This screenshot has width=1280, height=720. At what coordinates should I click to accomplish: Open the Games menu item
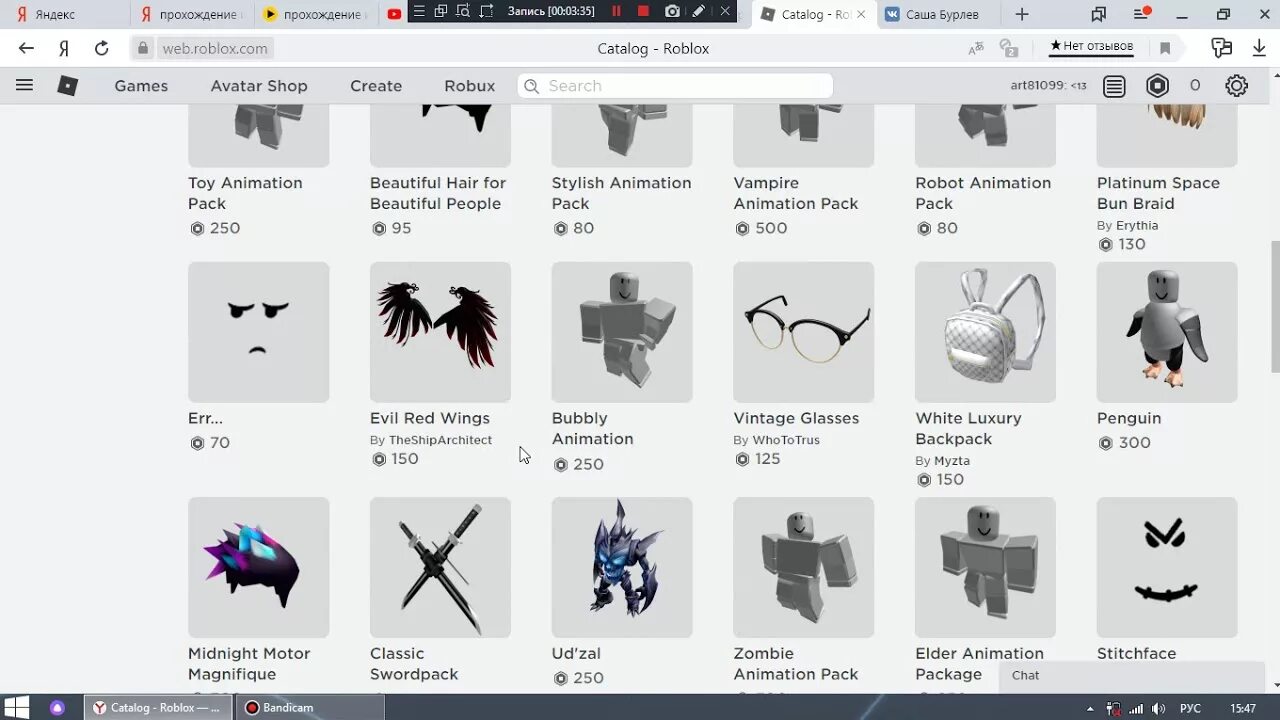141,86
